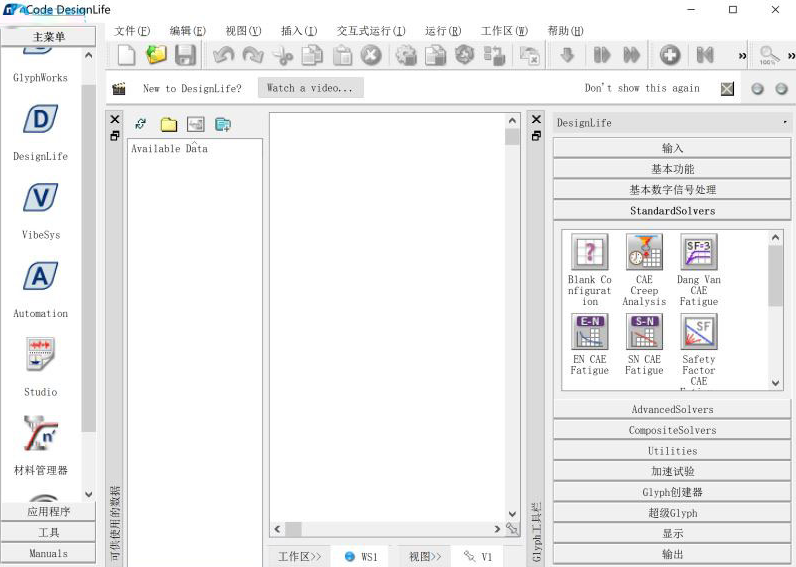
Task: Click the Watch a video button
Action: pyautogui.click(x=310, y=88)
